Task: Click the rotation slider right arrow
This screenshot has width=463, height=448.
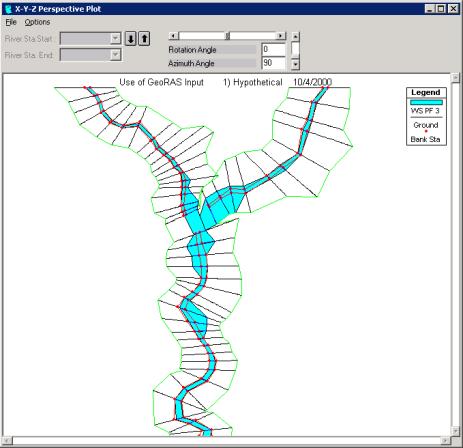Action: [x=281, y=36]
